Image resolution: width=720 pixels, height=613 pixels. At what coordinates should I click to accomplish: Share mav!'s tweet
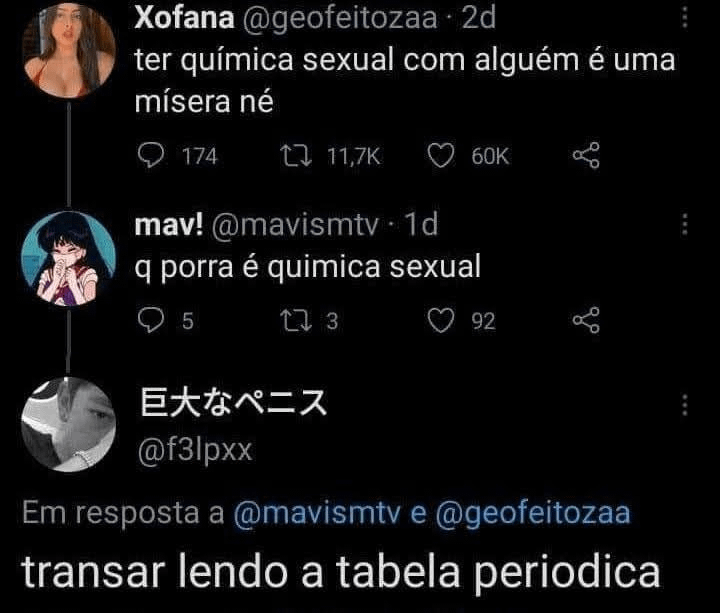585,320
